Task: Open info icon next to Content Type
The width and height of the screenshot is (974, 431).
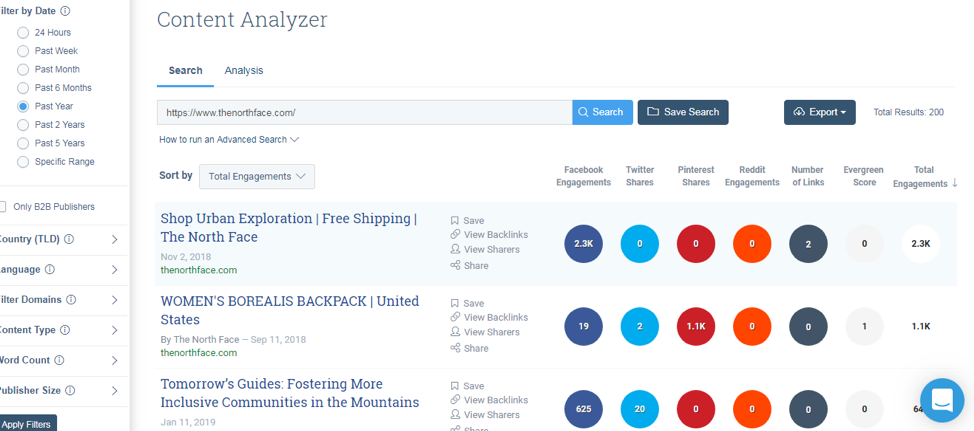Action: point(65,330)
